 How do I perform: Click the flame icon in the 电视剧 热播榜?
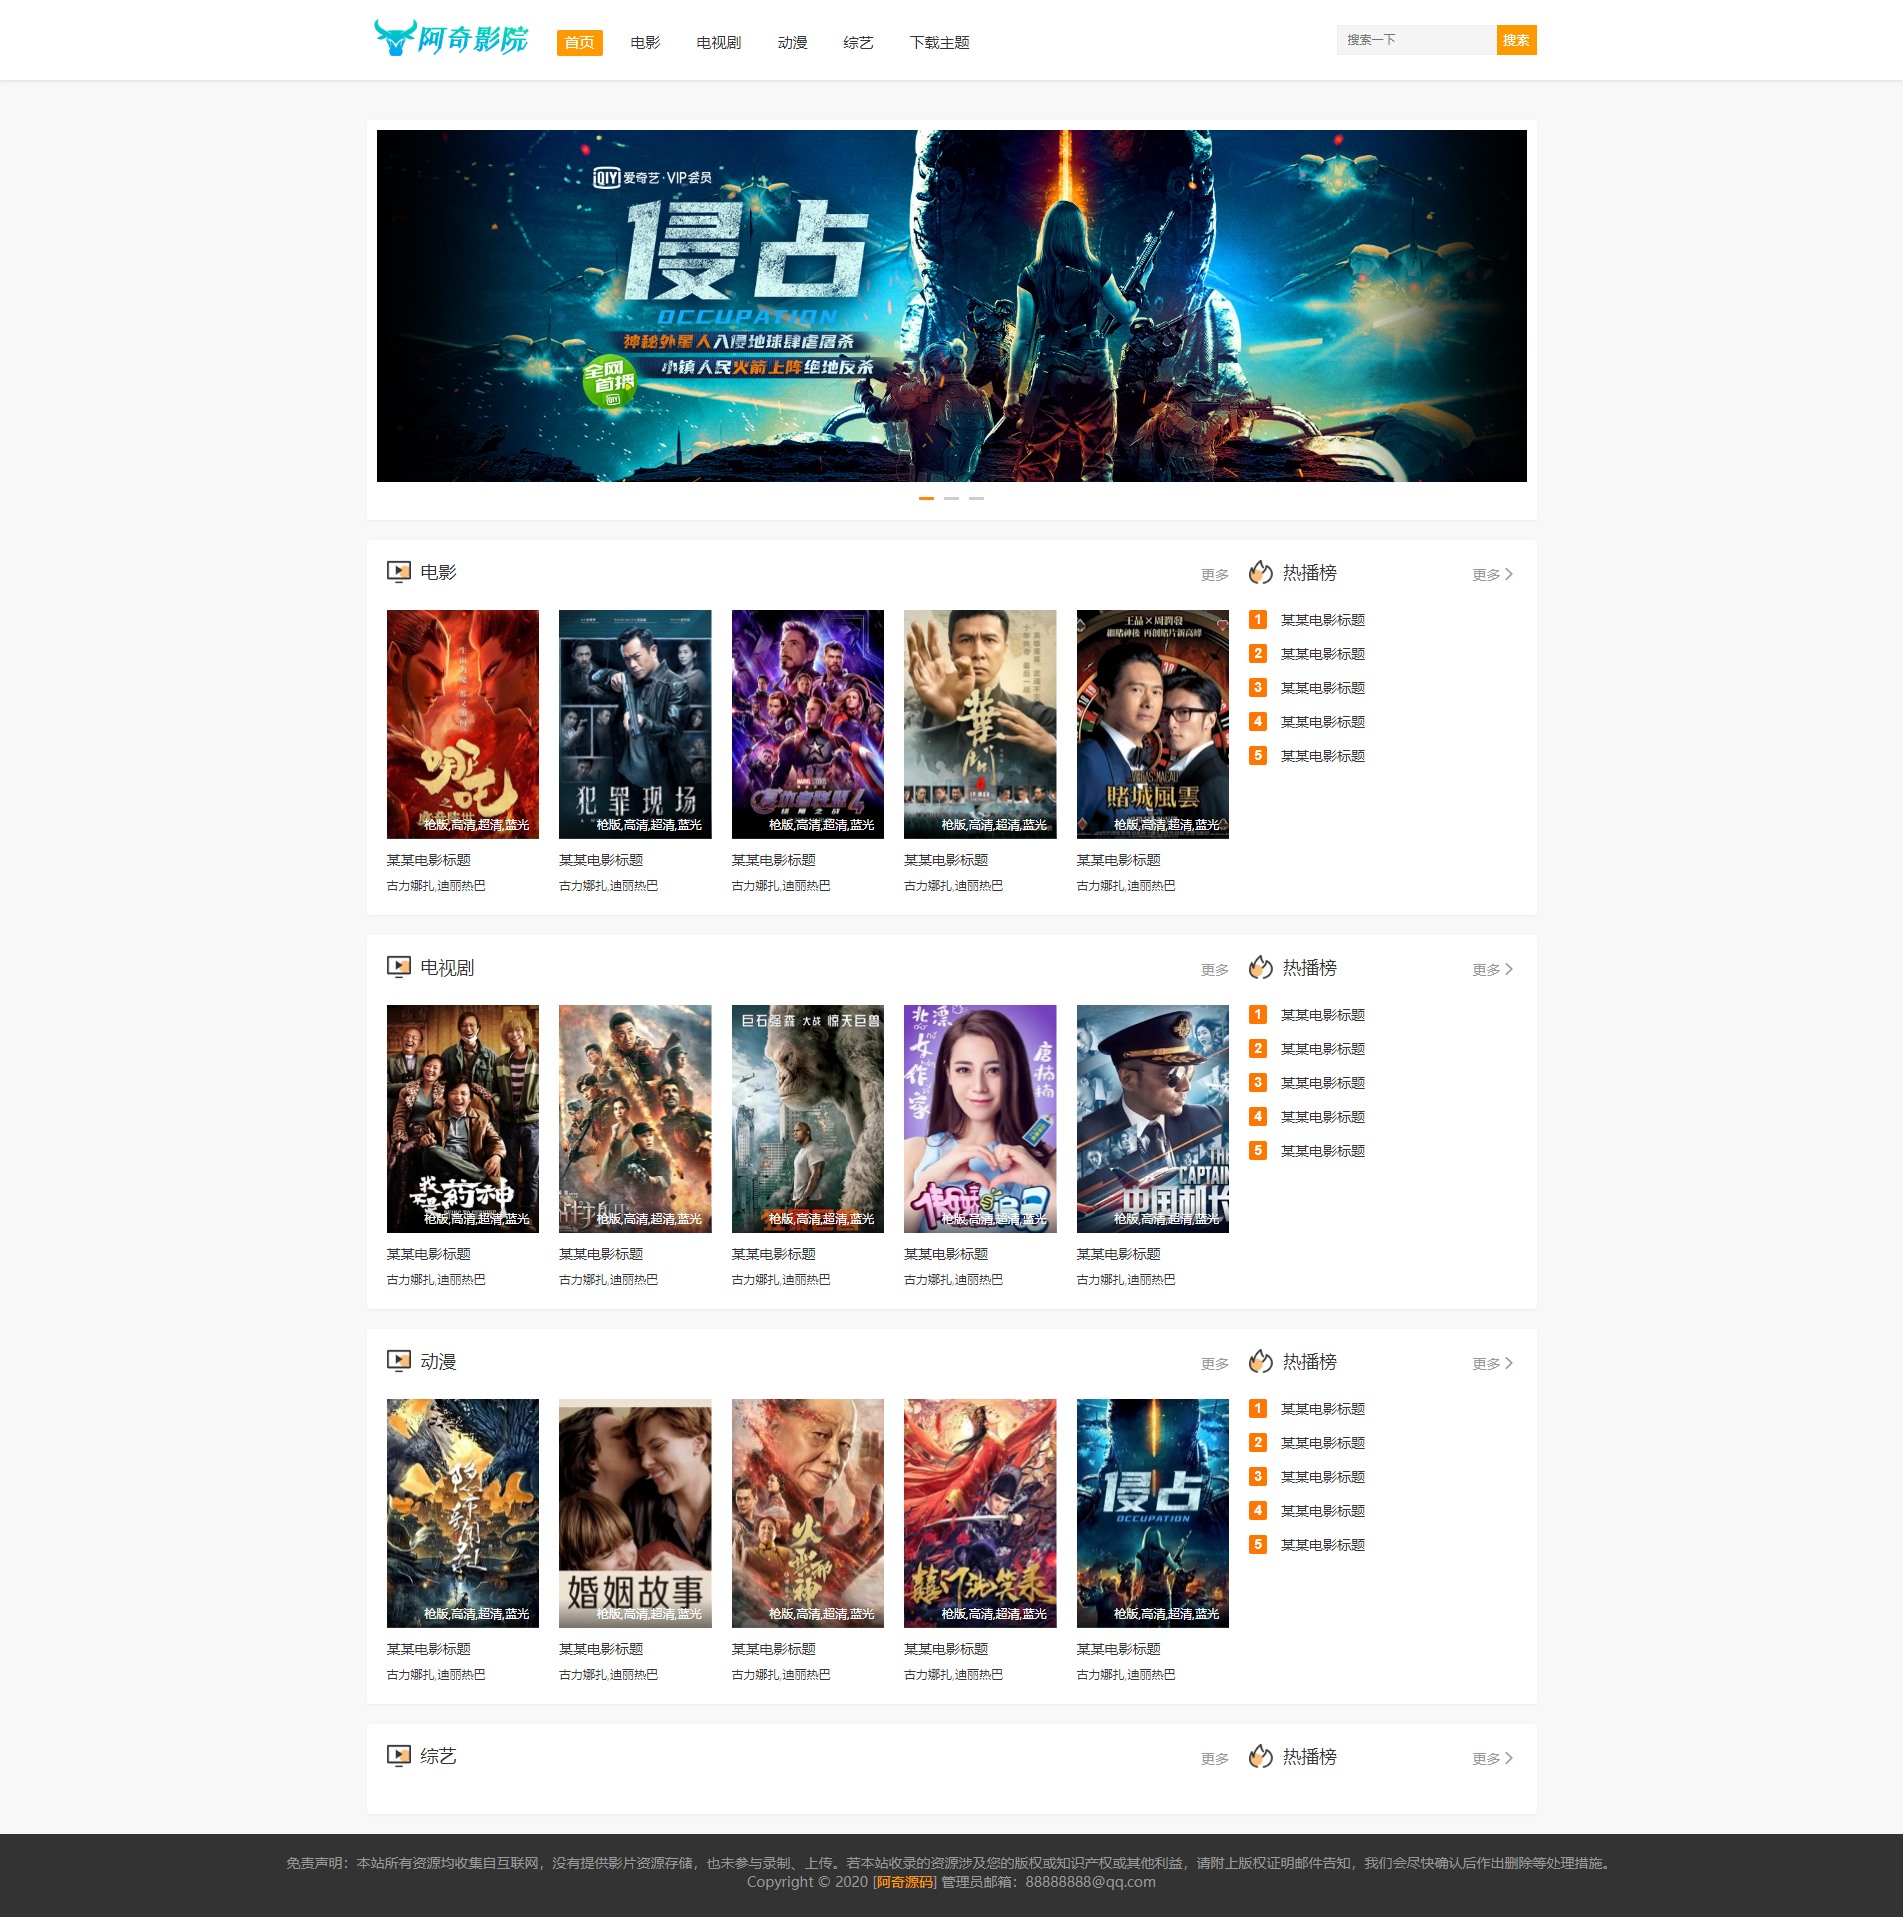pyautogui.click(x=1258, y=967)
